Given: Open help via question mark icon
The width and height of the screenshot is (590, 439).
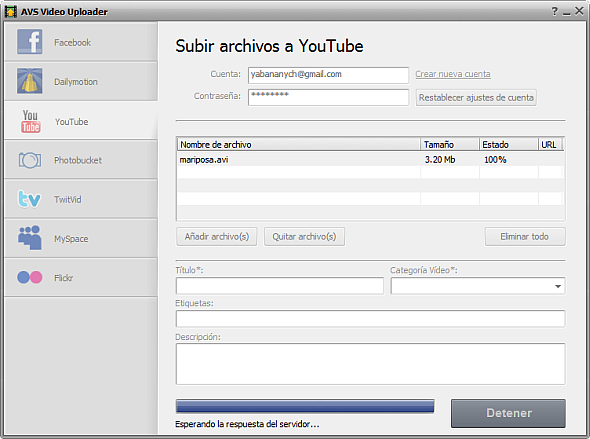Looking at the screenshot, I should (x=555, y=11).
